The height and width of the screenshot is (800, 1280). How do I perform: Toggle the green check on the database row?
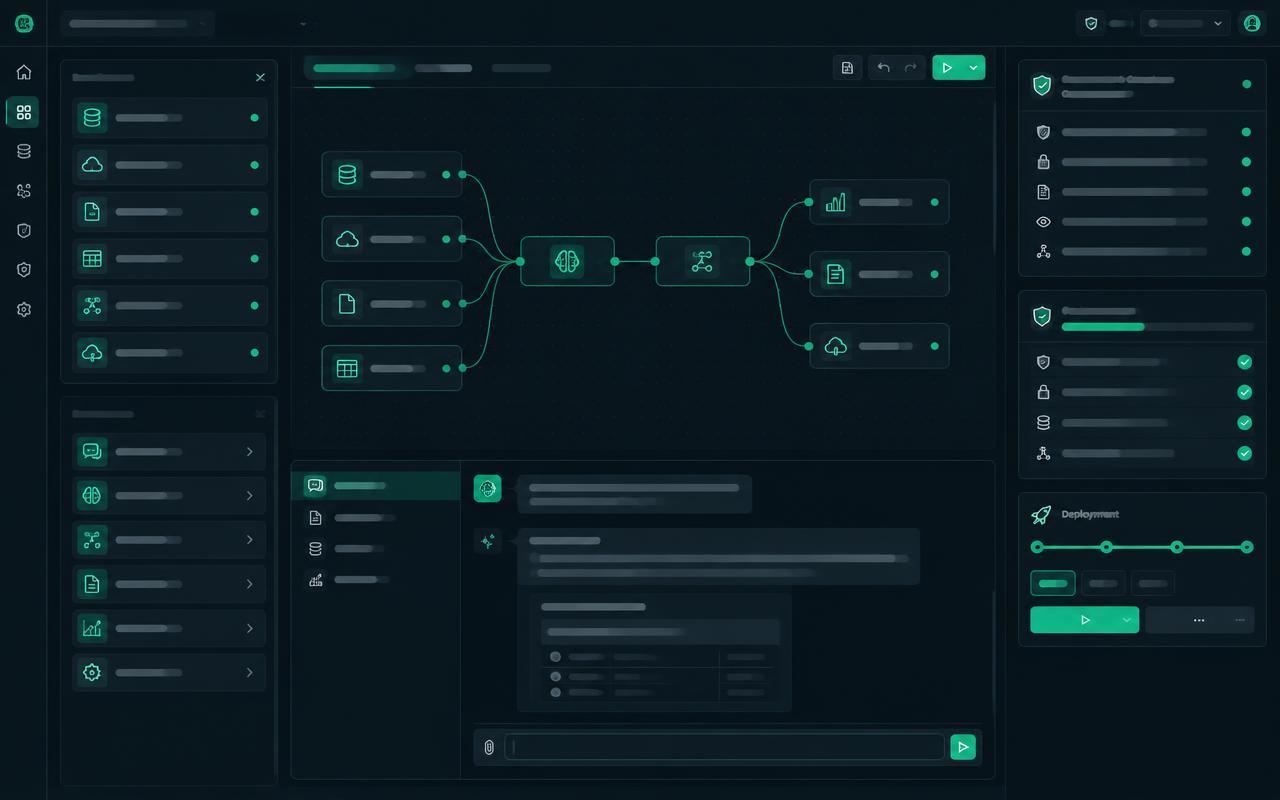click(1244, 423)
